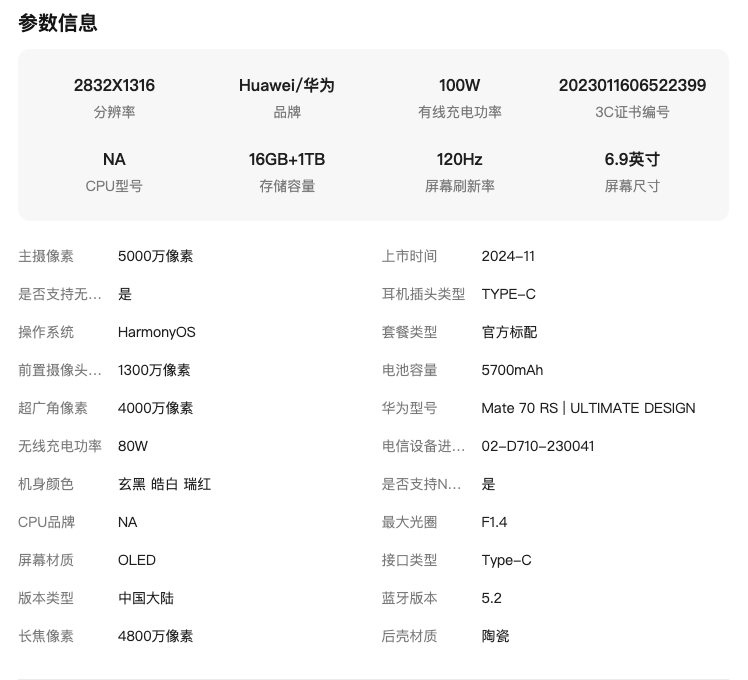Click the 120Hz screen refresh rate value
This screenshot has height=680, width=748.
pyautogui.click(x=459, y=159)
